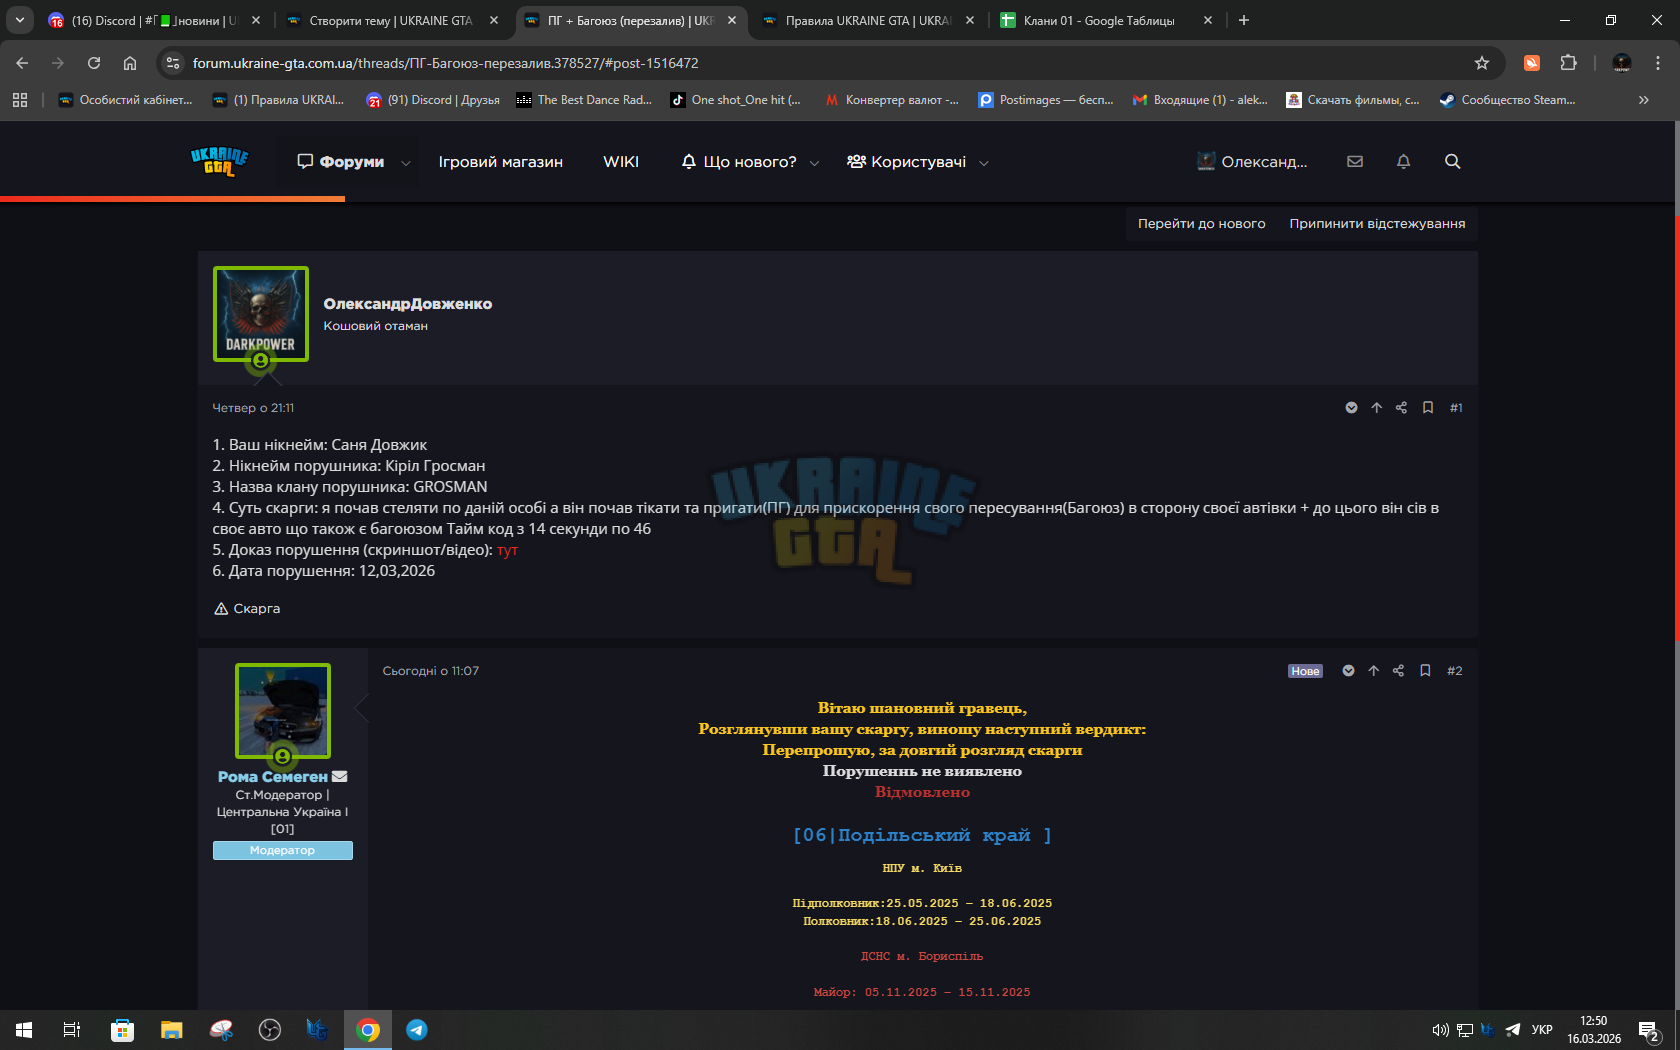
Task: Open the Ігровий магазин menu item
Action: click(x=500, y=162)
